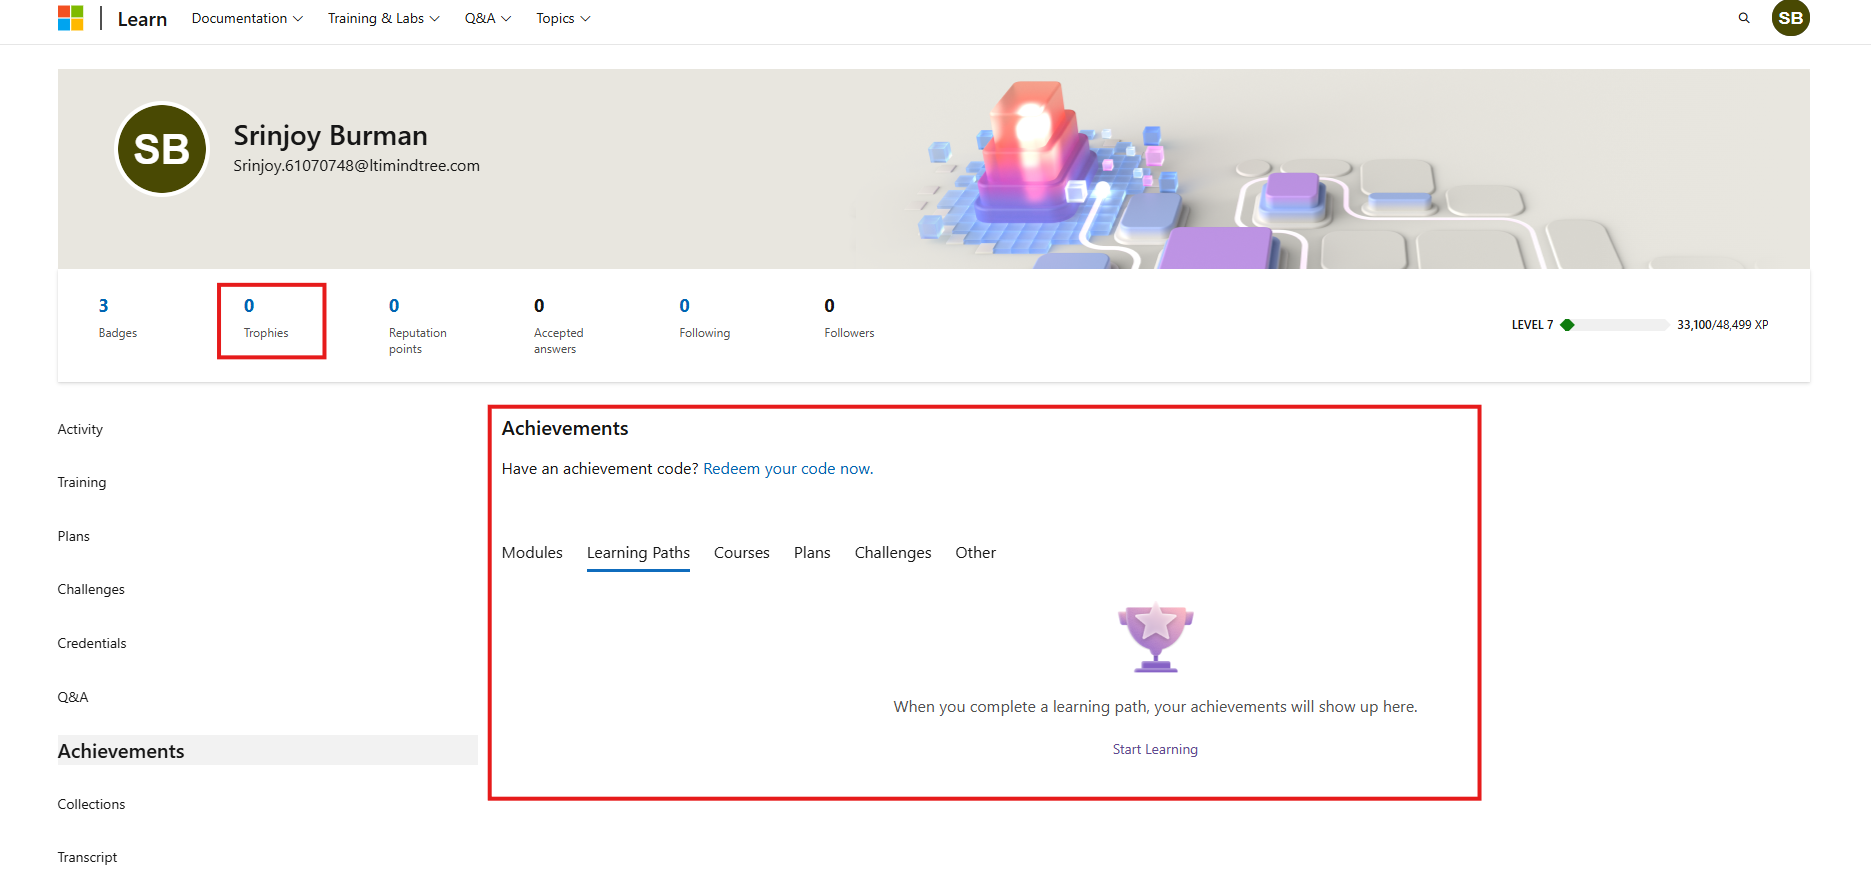This screenshot has width=1871, height=881.
Task: Switch to the Courses tab
Action: (742, 553)
